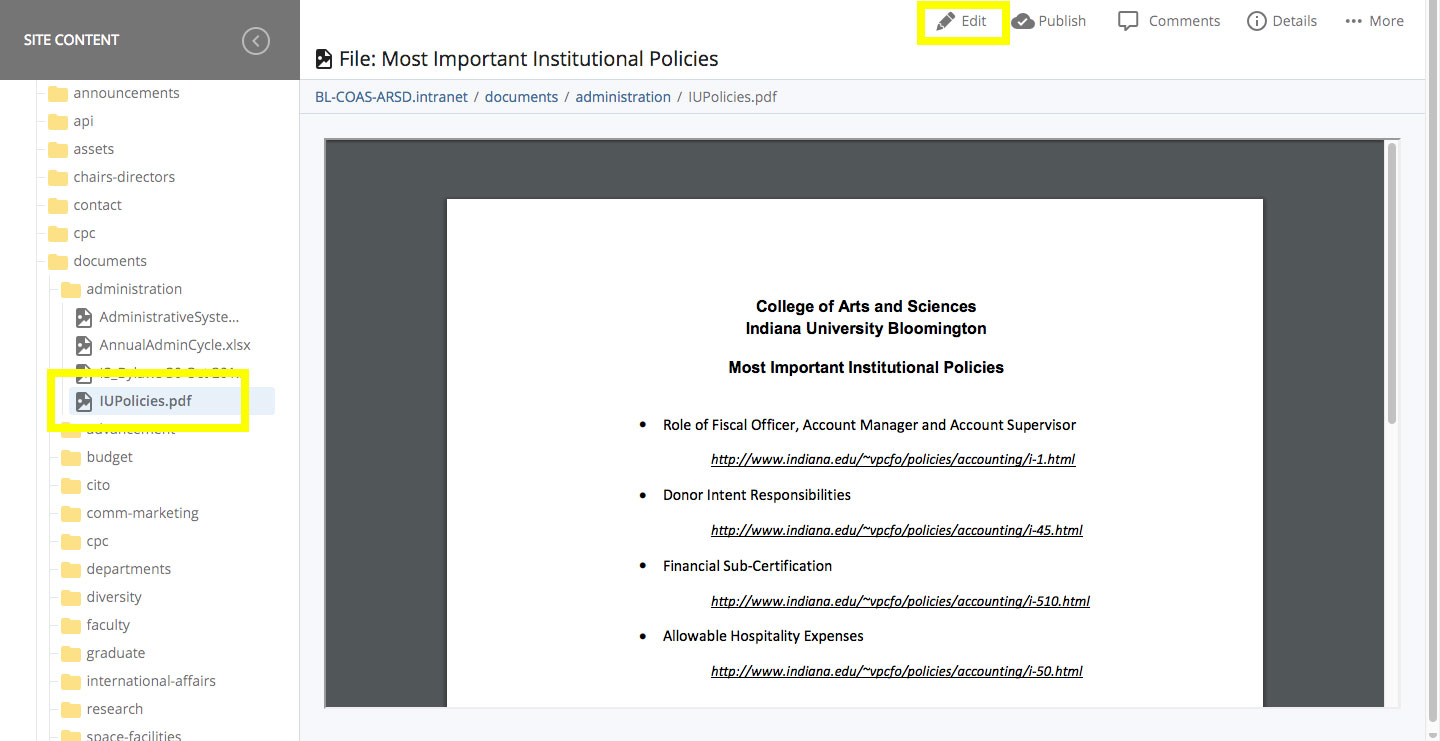Open the AdministrativeSyste... file
1440x741 pixels.
(170, 317)
